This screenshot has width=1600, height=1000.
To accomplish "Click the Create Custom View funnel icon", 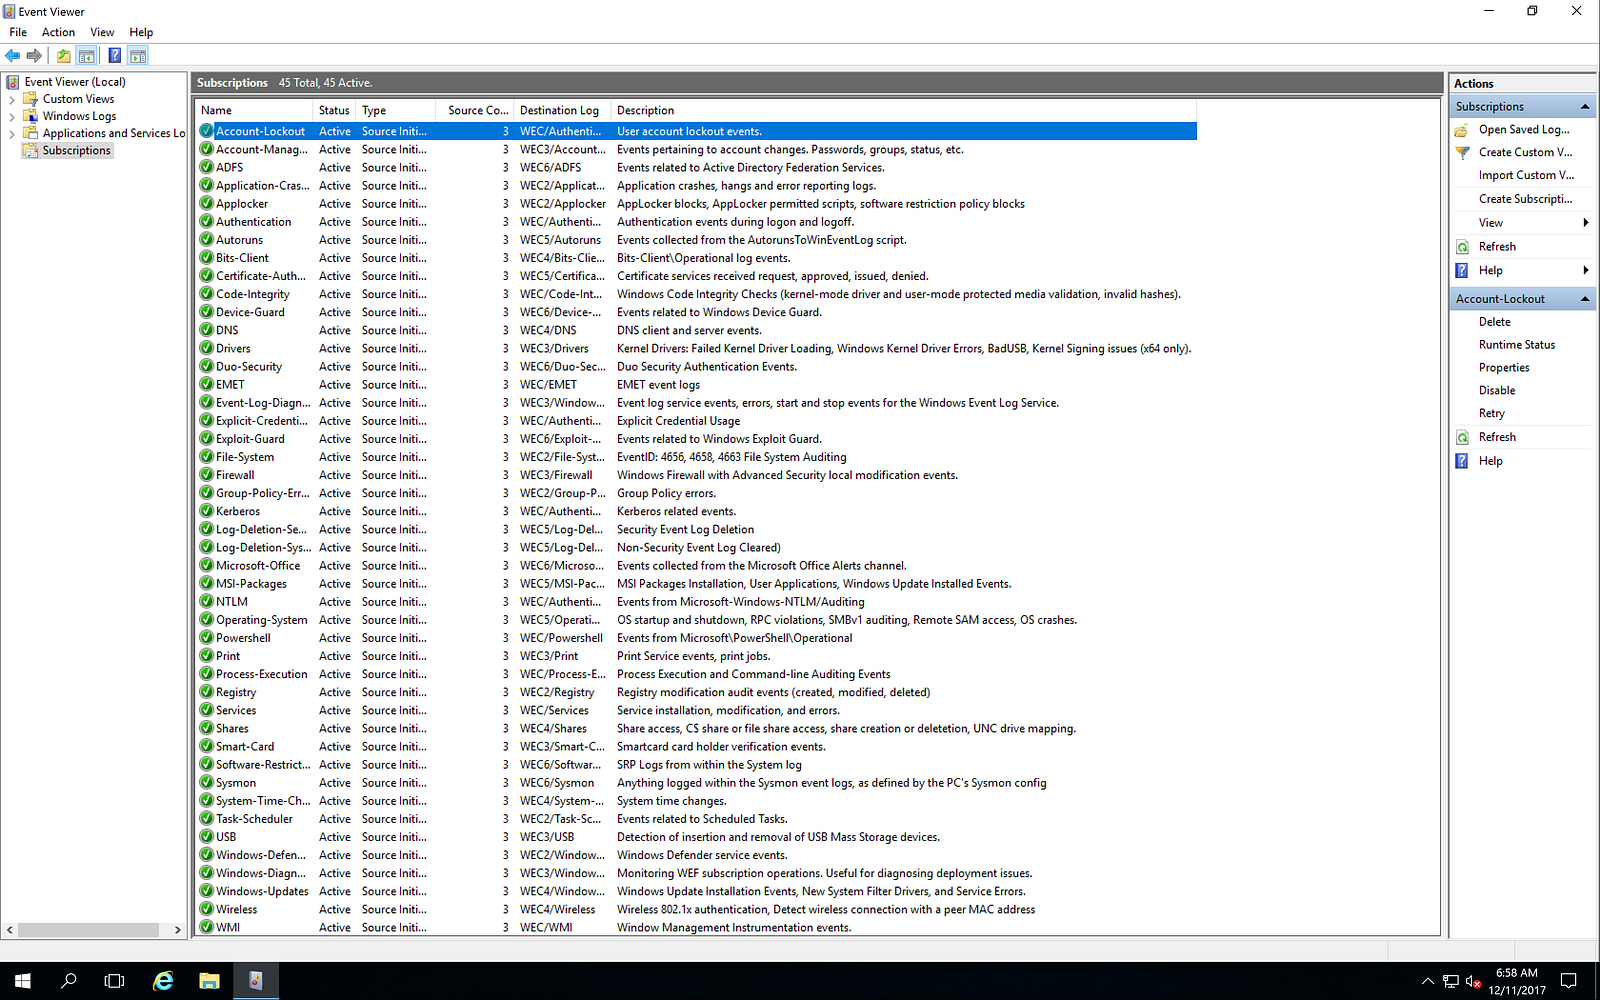I will click(x=1462, y=153).
